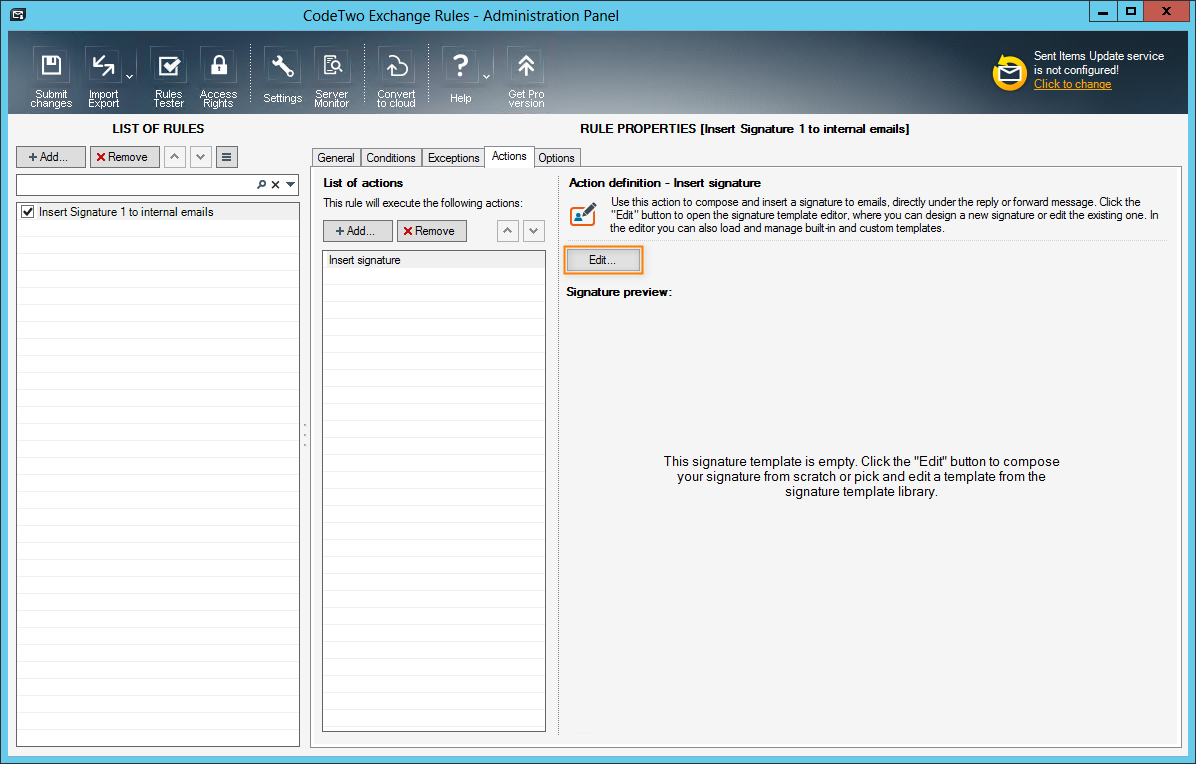The height and width of the screenshot is (764, 1196).
Task: Switch to the Conditions tab
Action: pyautogui.click(x=391, y=158)
